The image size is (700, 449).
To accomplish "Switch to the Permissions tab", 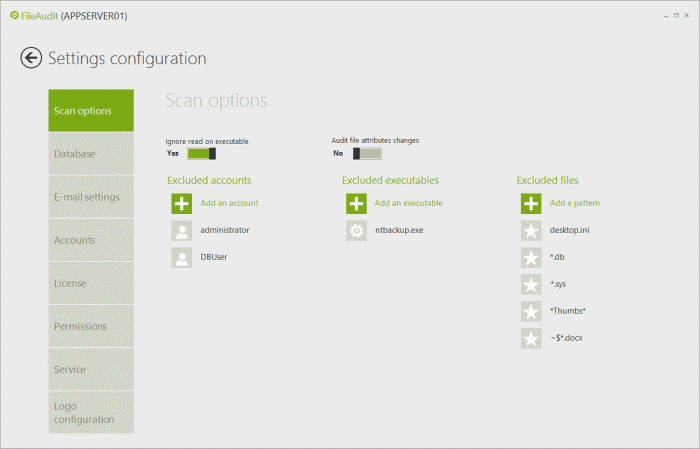I will 91,326.
